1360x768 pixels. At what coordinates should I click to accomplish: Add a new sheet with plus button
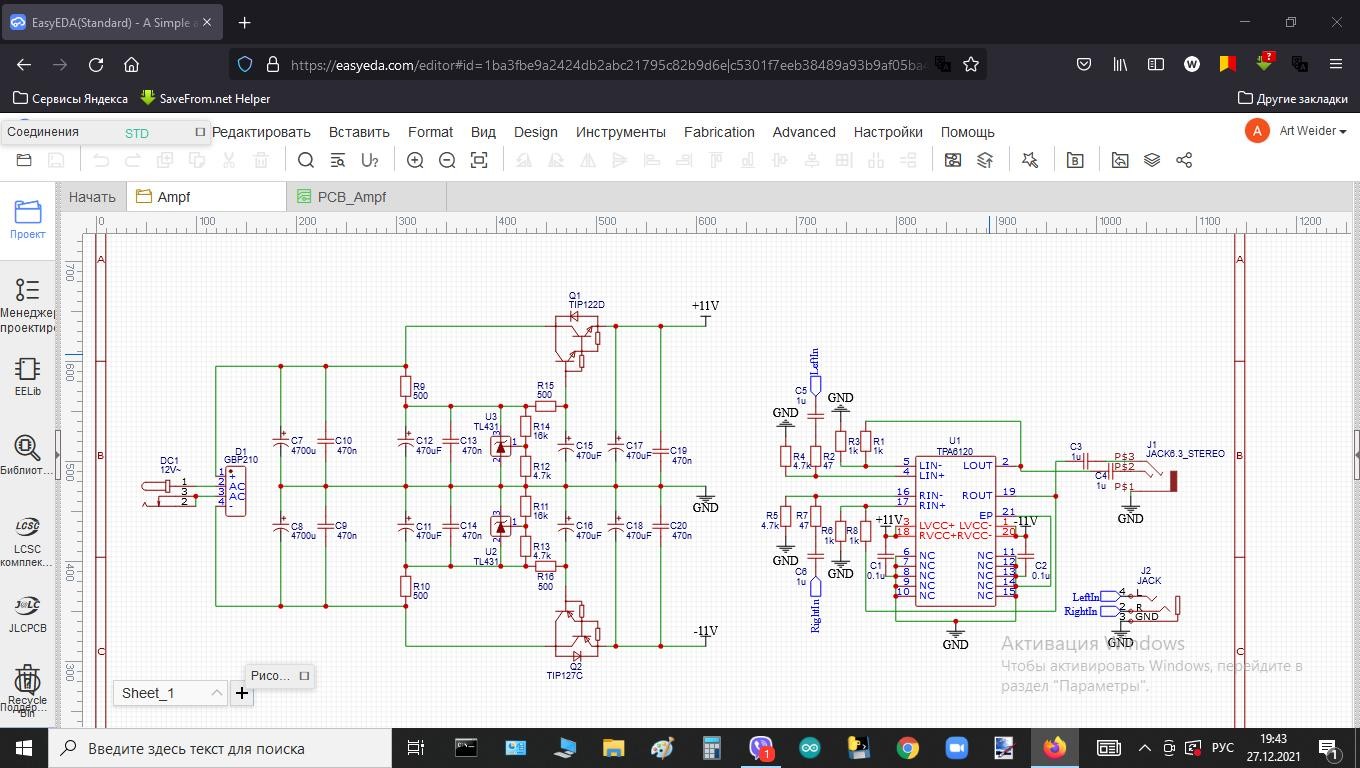coord(242,693)
